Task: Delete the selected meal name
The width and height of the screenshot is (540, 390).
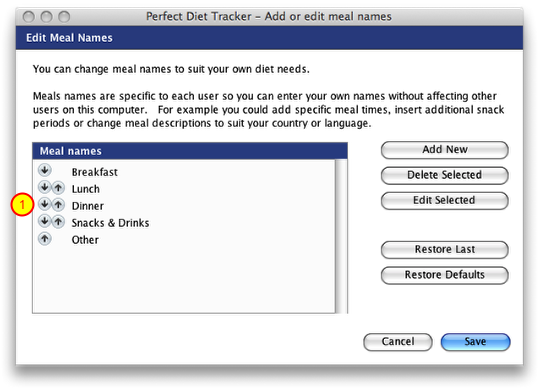Action: [445, 175]
